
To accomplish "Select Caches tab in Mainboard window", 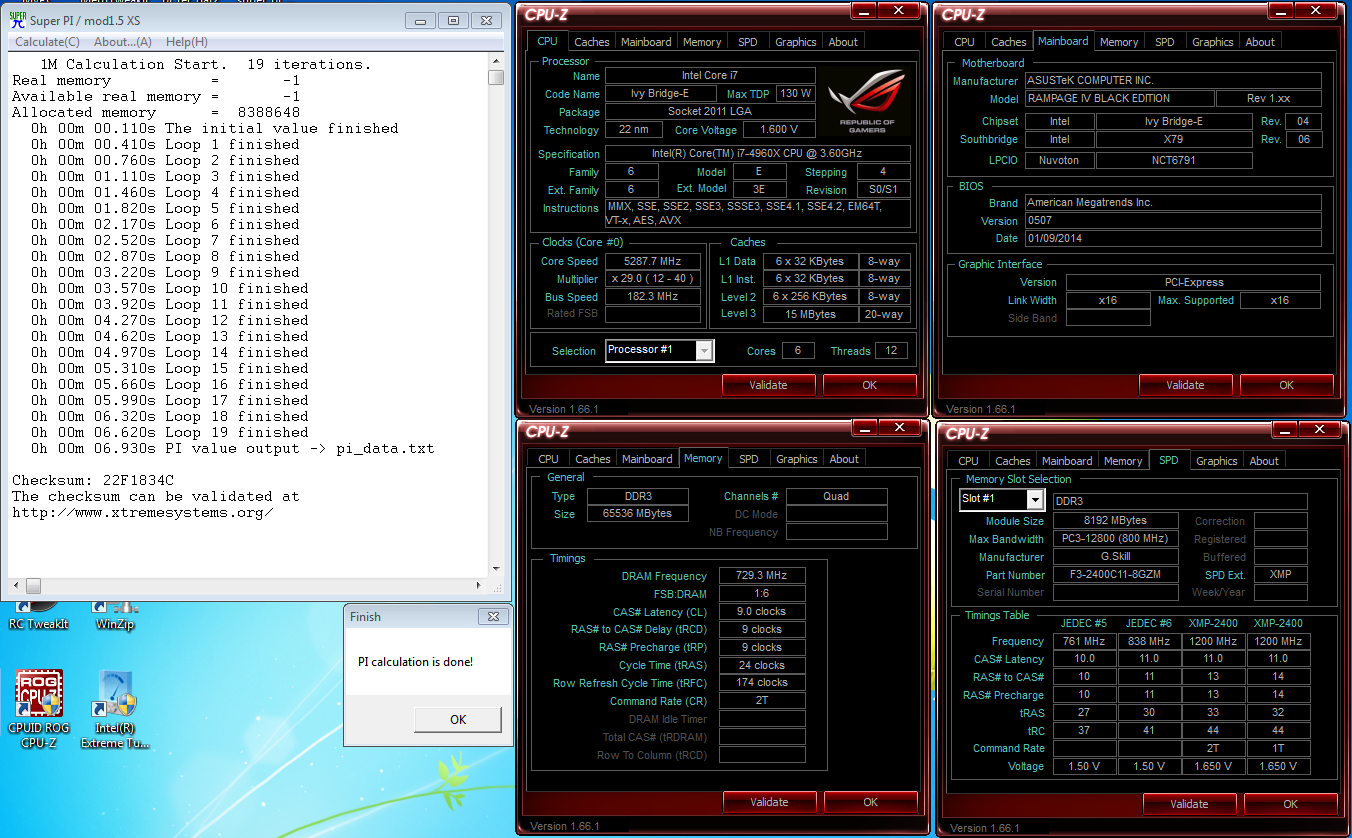I will 1008,42.
